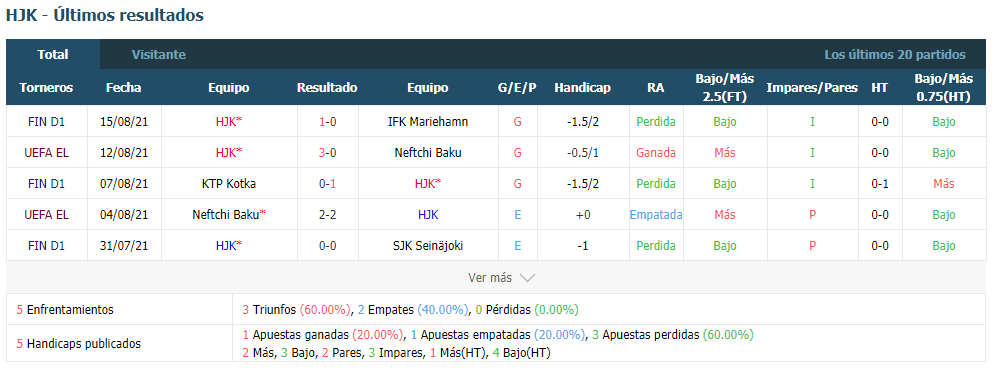Screen dimensions: 996x372
Task: Switch to the Visitante tab
Action: tap(159, 55)
